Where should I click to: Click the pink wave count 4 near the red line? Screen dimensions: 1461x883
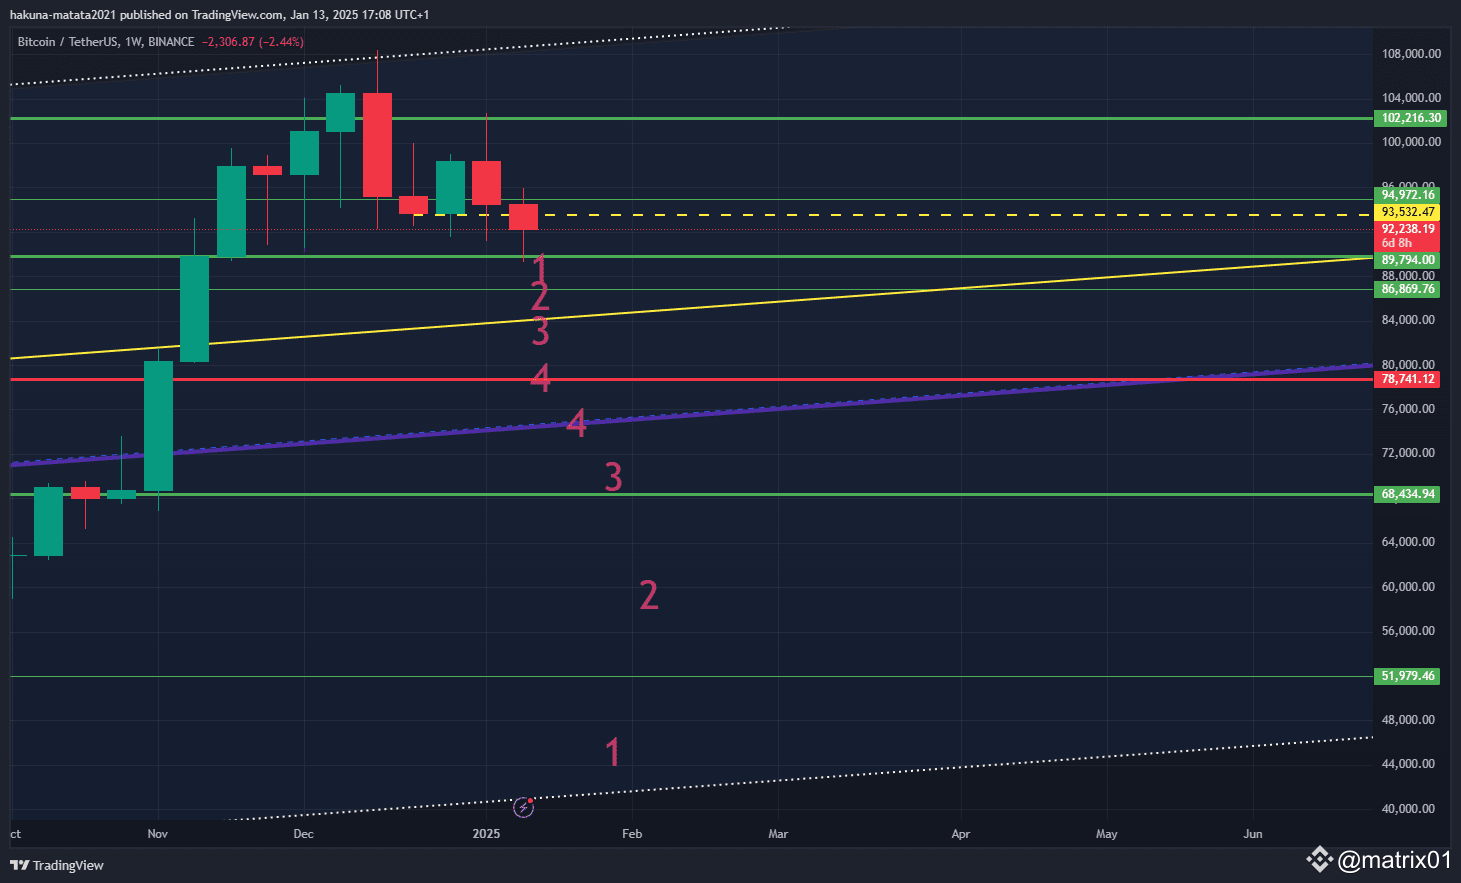[542, 377]
